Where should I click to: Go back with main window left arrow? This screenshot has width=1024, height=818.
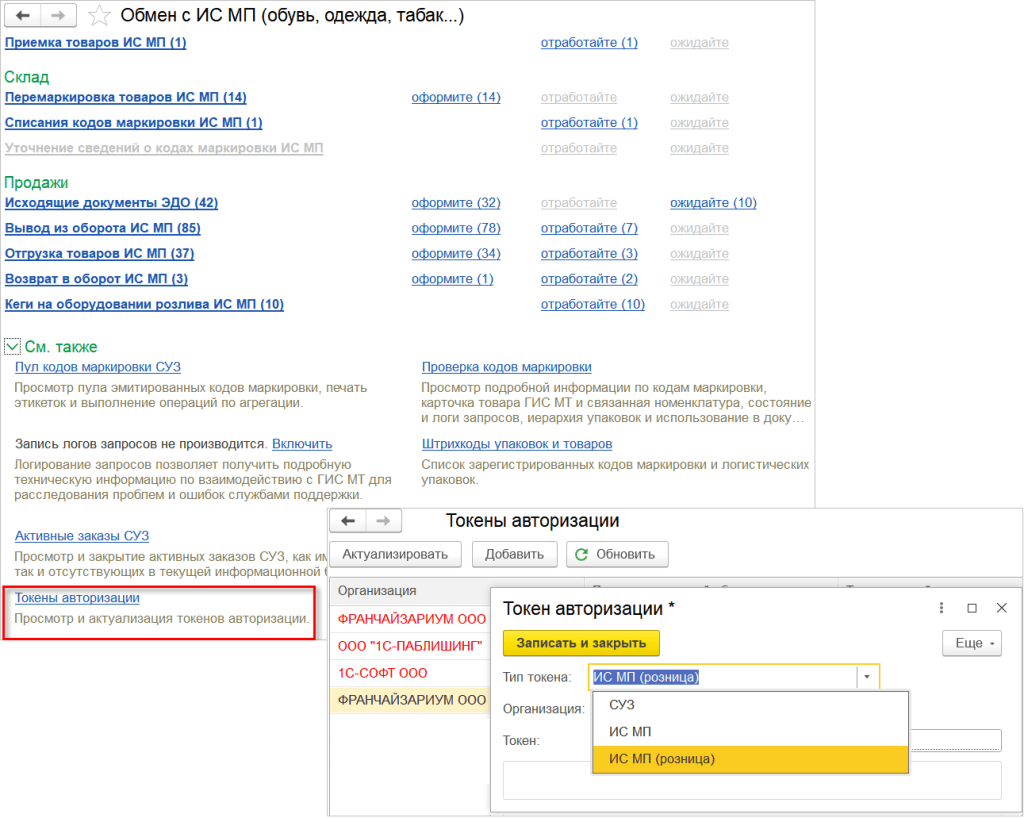pos(23,15)
